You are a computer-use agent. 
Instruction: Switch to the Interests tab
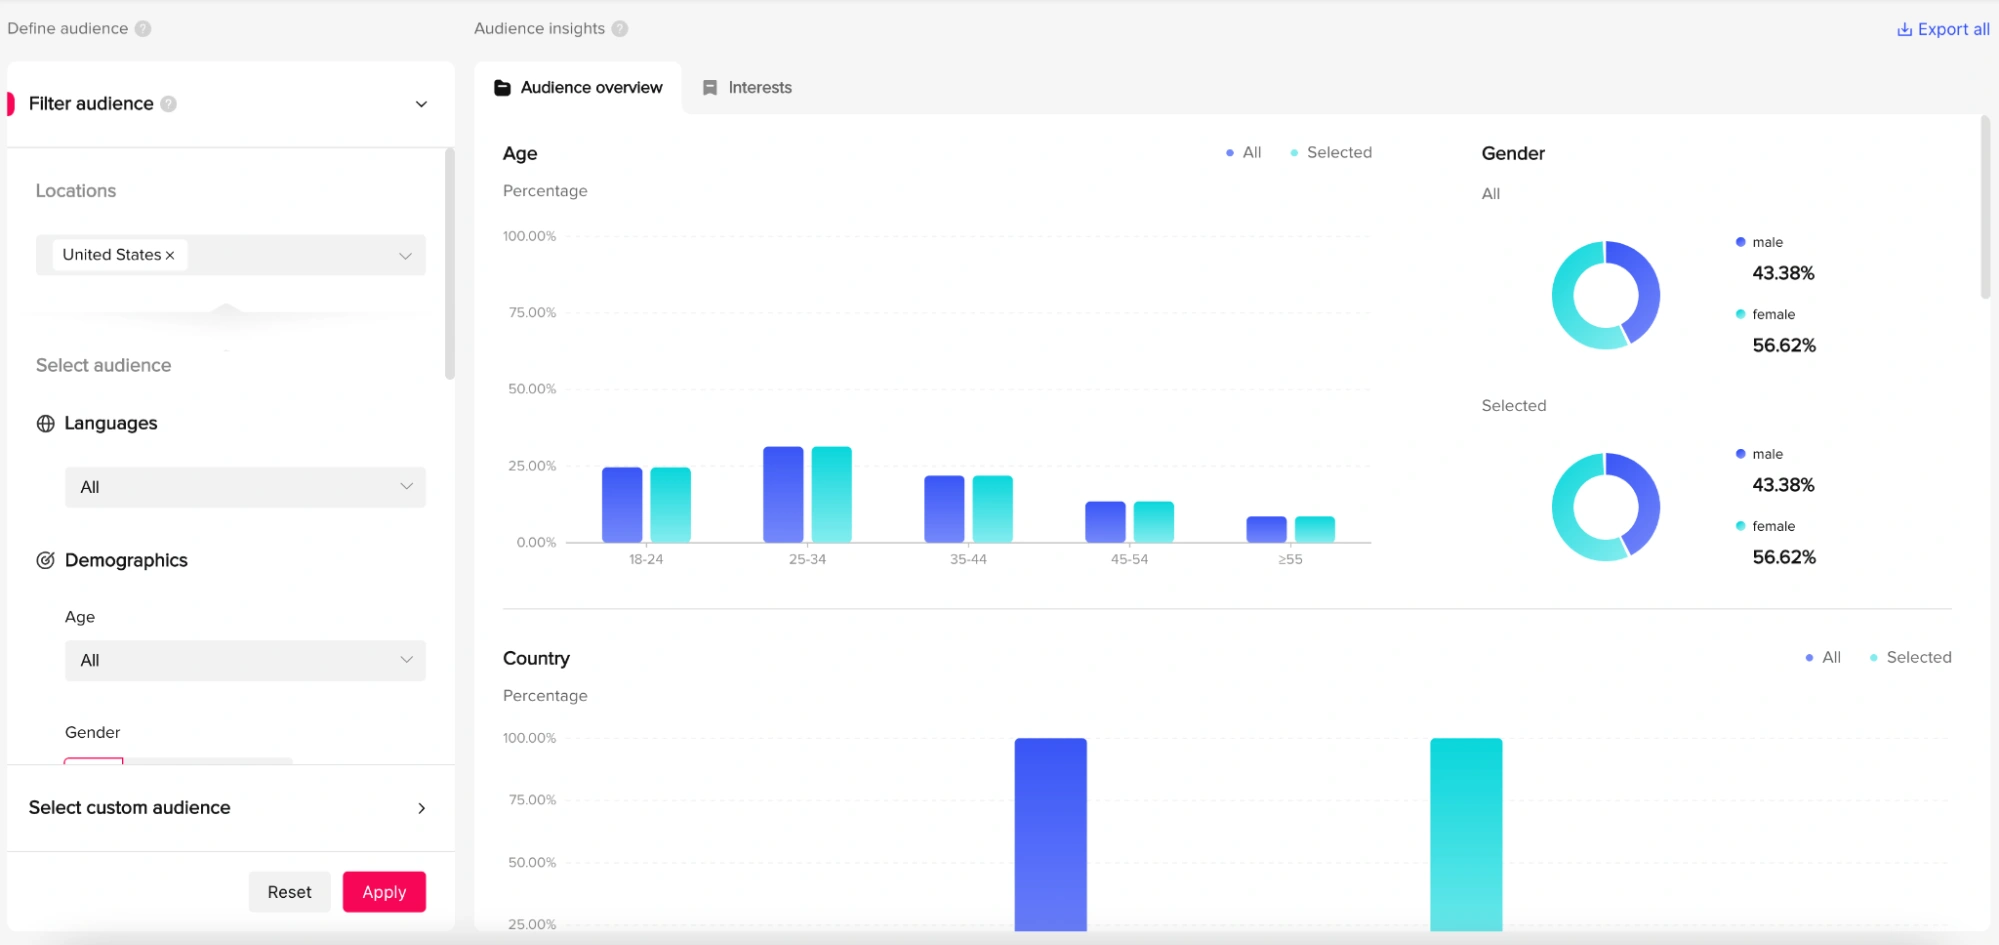747,88
